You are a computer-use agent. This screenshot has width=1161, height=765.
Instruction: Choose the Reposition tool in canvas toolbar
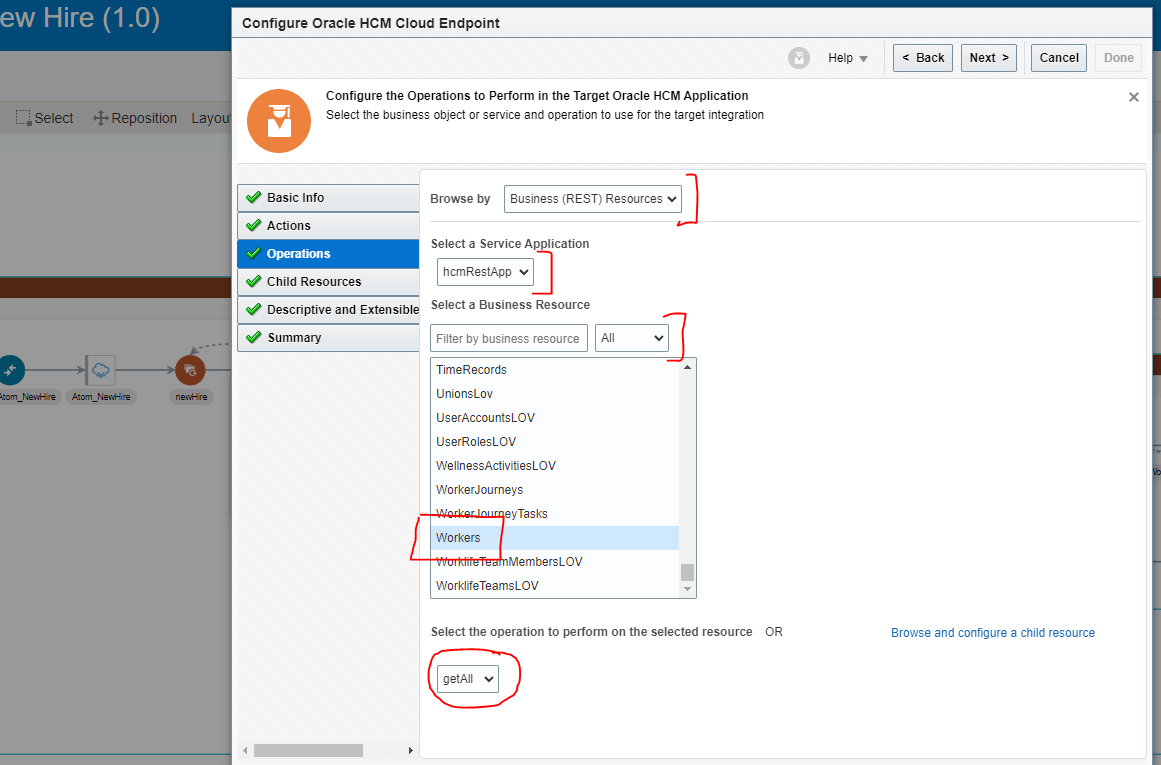(x=135, y=118)
